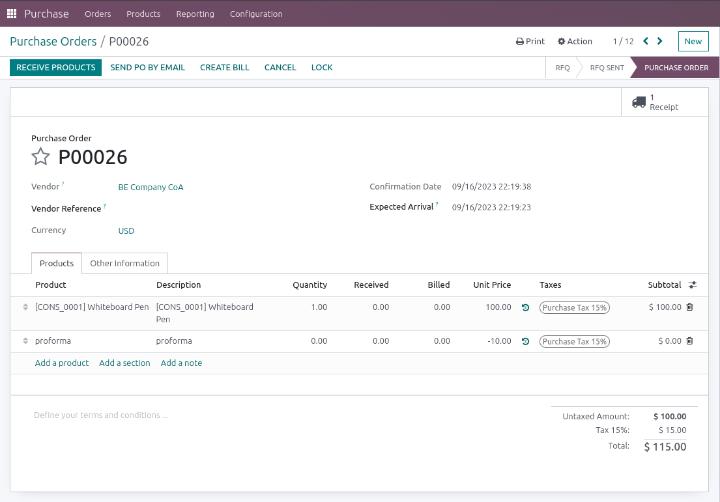Edit unit price 100.00 cell

(498, 307)
